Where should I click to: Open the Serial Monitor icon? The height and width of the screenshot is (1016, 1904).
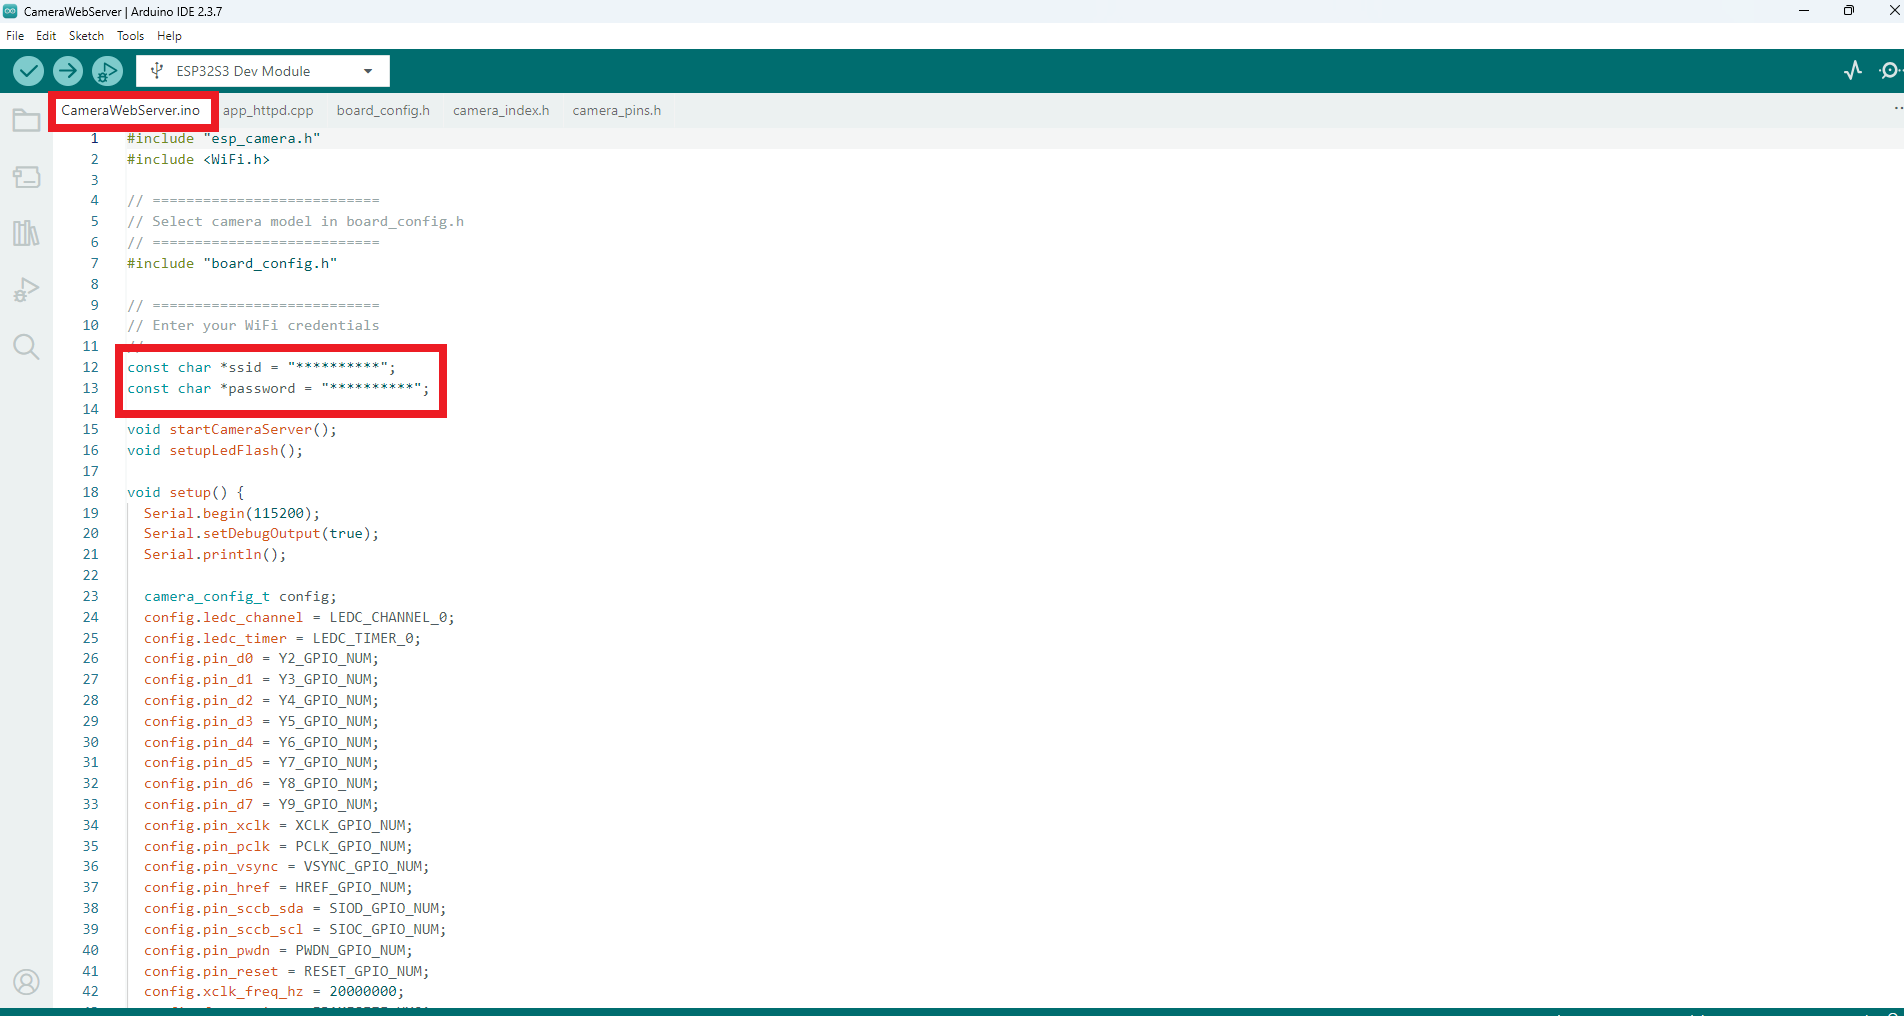pos(1889,70)
